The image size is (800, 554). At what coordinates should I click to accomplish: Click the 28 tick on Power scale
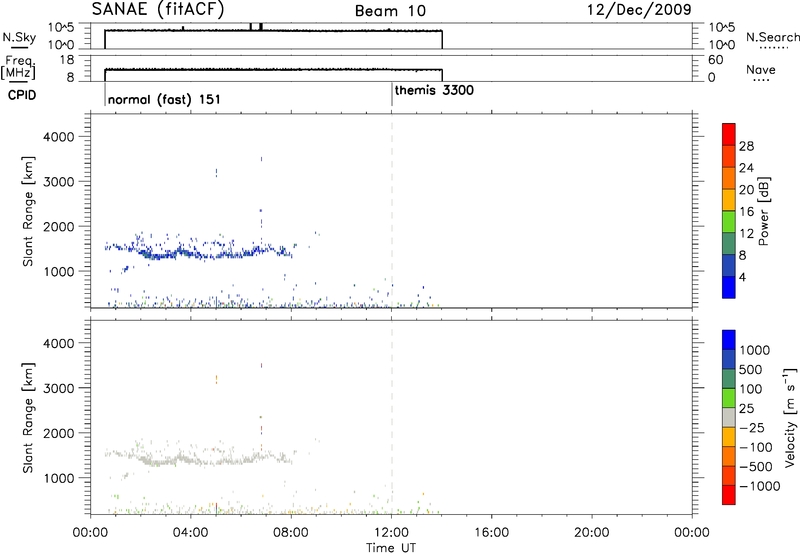pyautogui.click(x=746, y=146)
